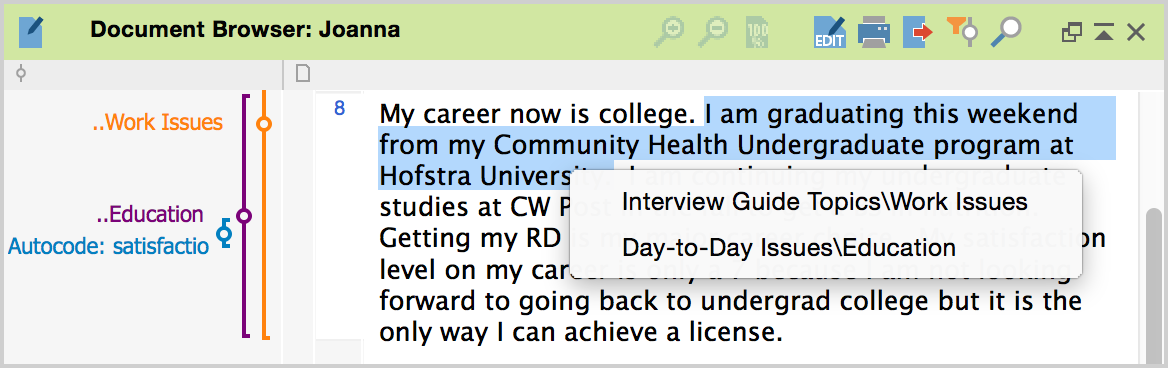The height and width of the screenshot is (368, 1168).
Task: Select the Autocode: satisfactio label
Action: [109, 246]
